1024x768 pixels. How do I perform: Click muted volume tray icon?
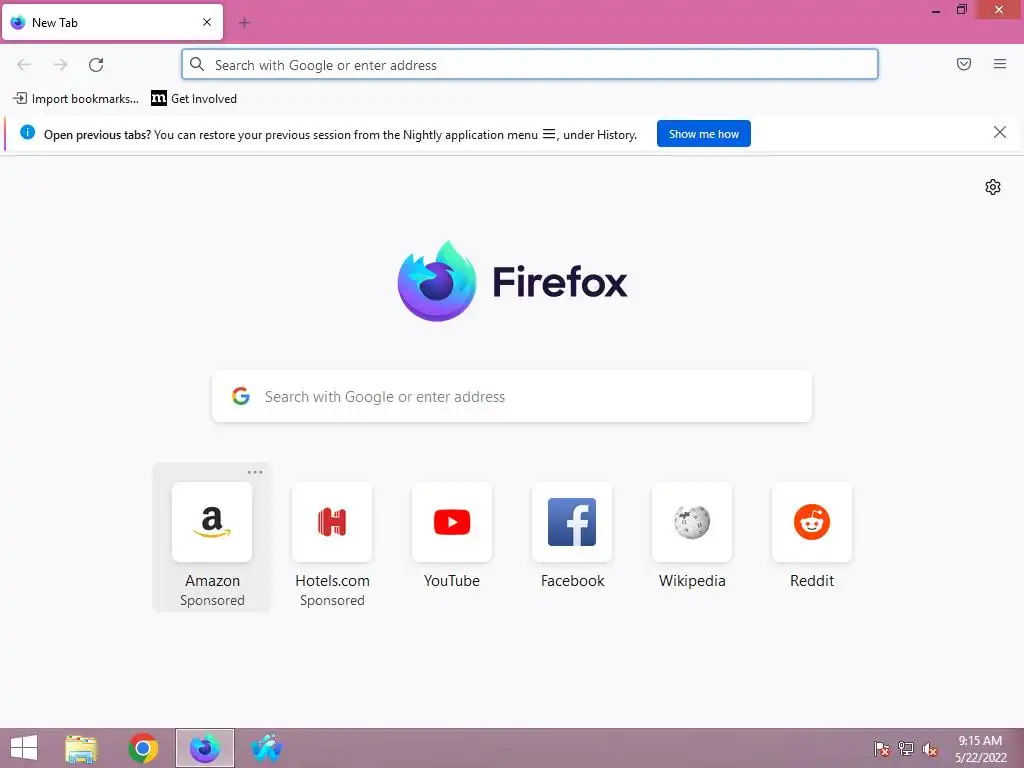pos(930,749)
